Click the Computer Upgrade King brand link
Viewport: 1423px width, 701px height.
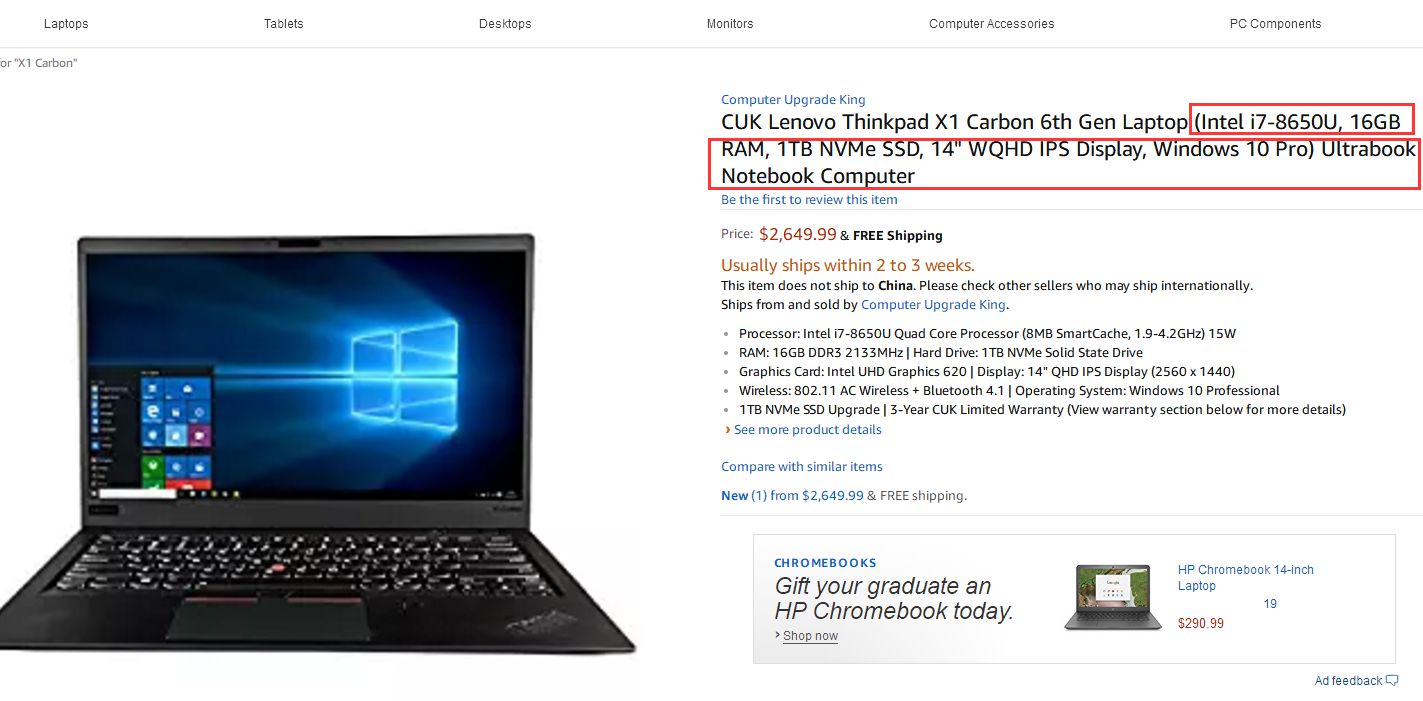coord(793,100)
